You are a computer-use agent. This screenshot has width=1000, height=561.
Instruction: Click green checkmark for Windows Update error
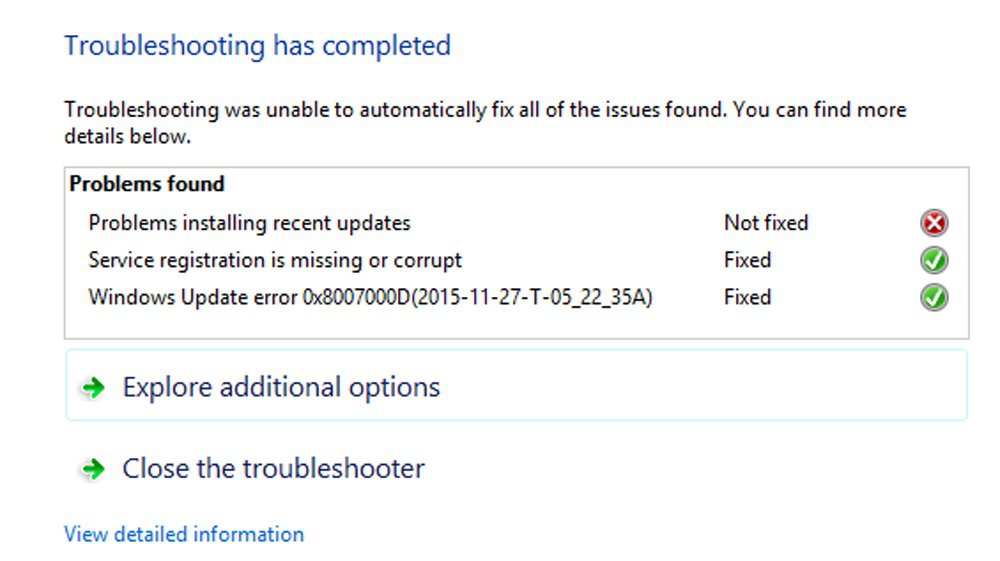(934, 298)
